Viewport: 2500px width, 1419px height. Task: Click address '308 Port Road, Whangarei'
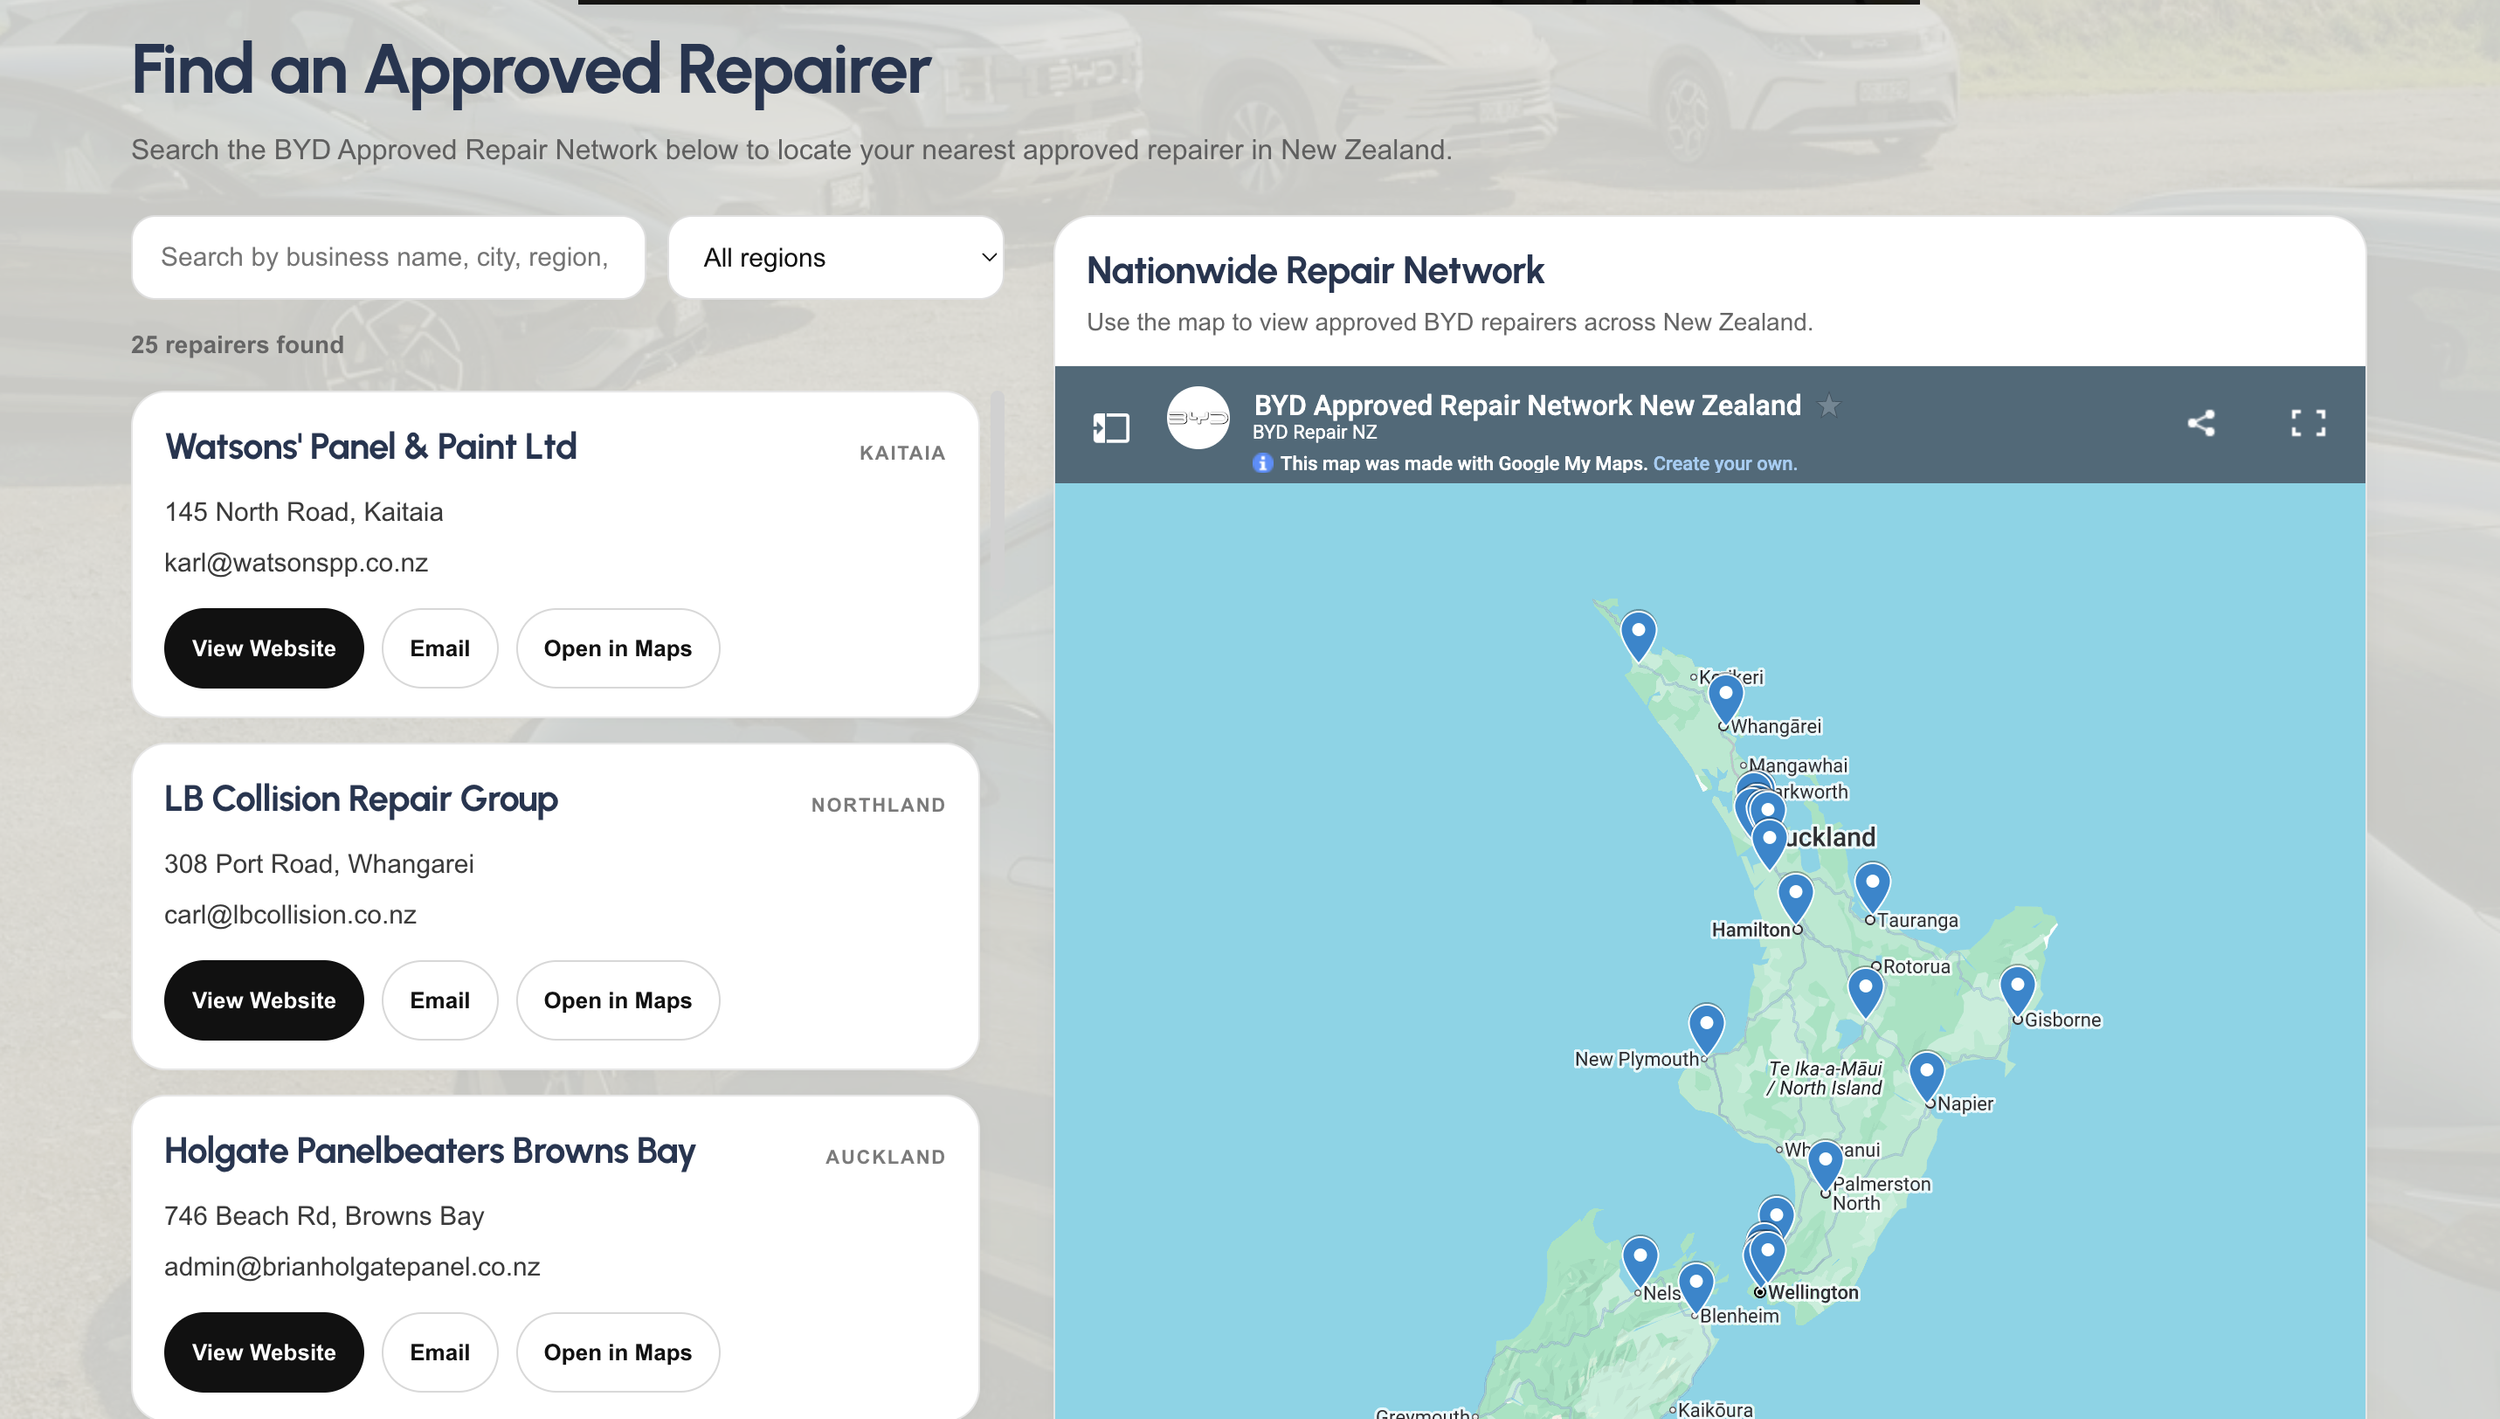click(x=319, y=864)
